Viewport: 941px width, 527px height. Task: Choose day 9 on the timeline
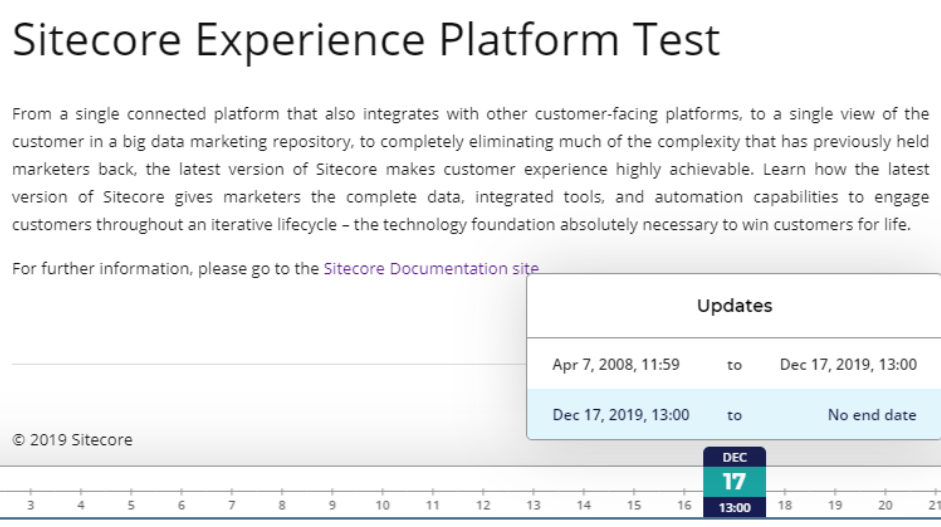point(332,505)
